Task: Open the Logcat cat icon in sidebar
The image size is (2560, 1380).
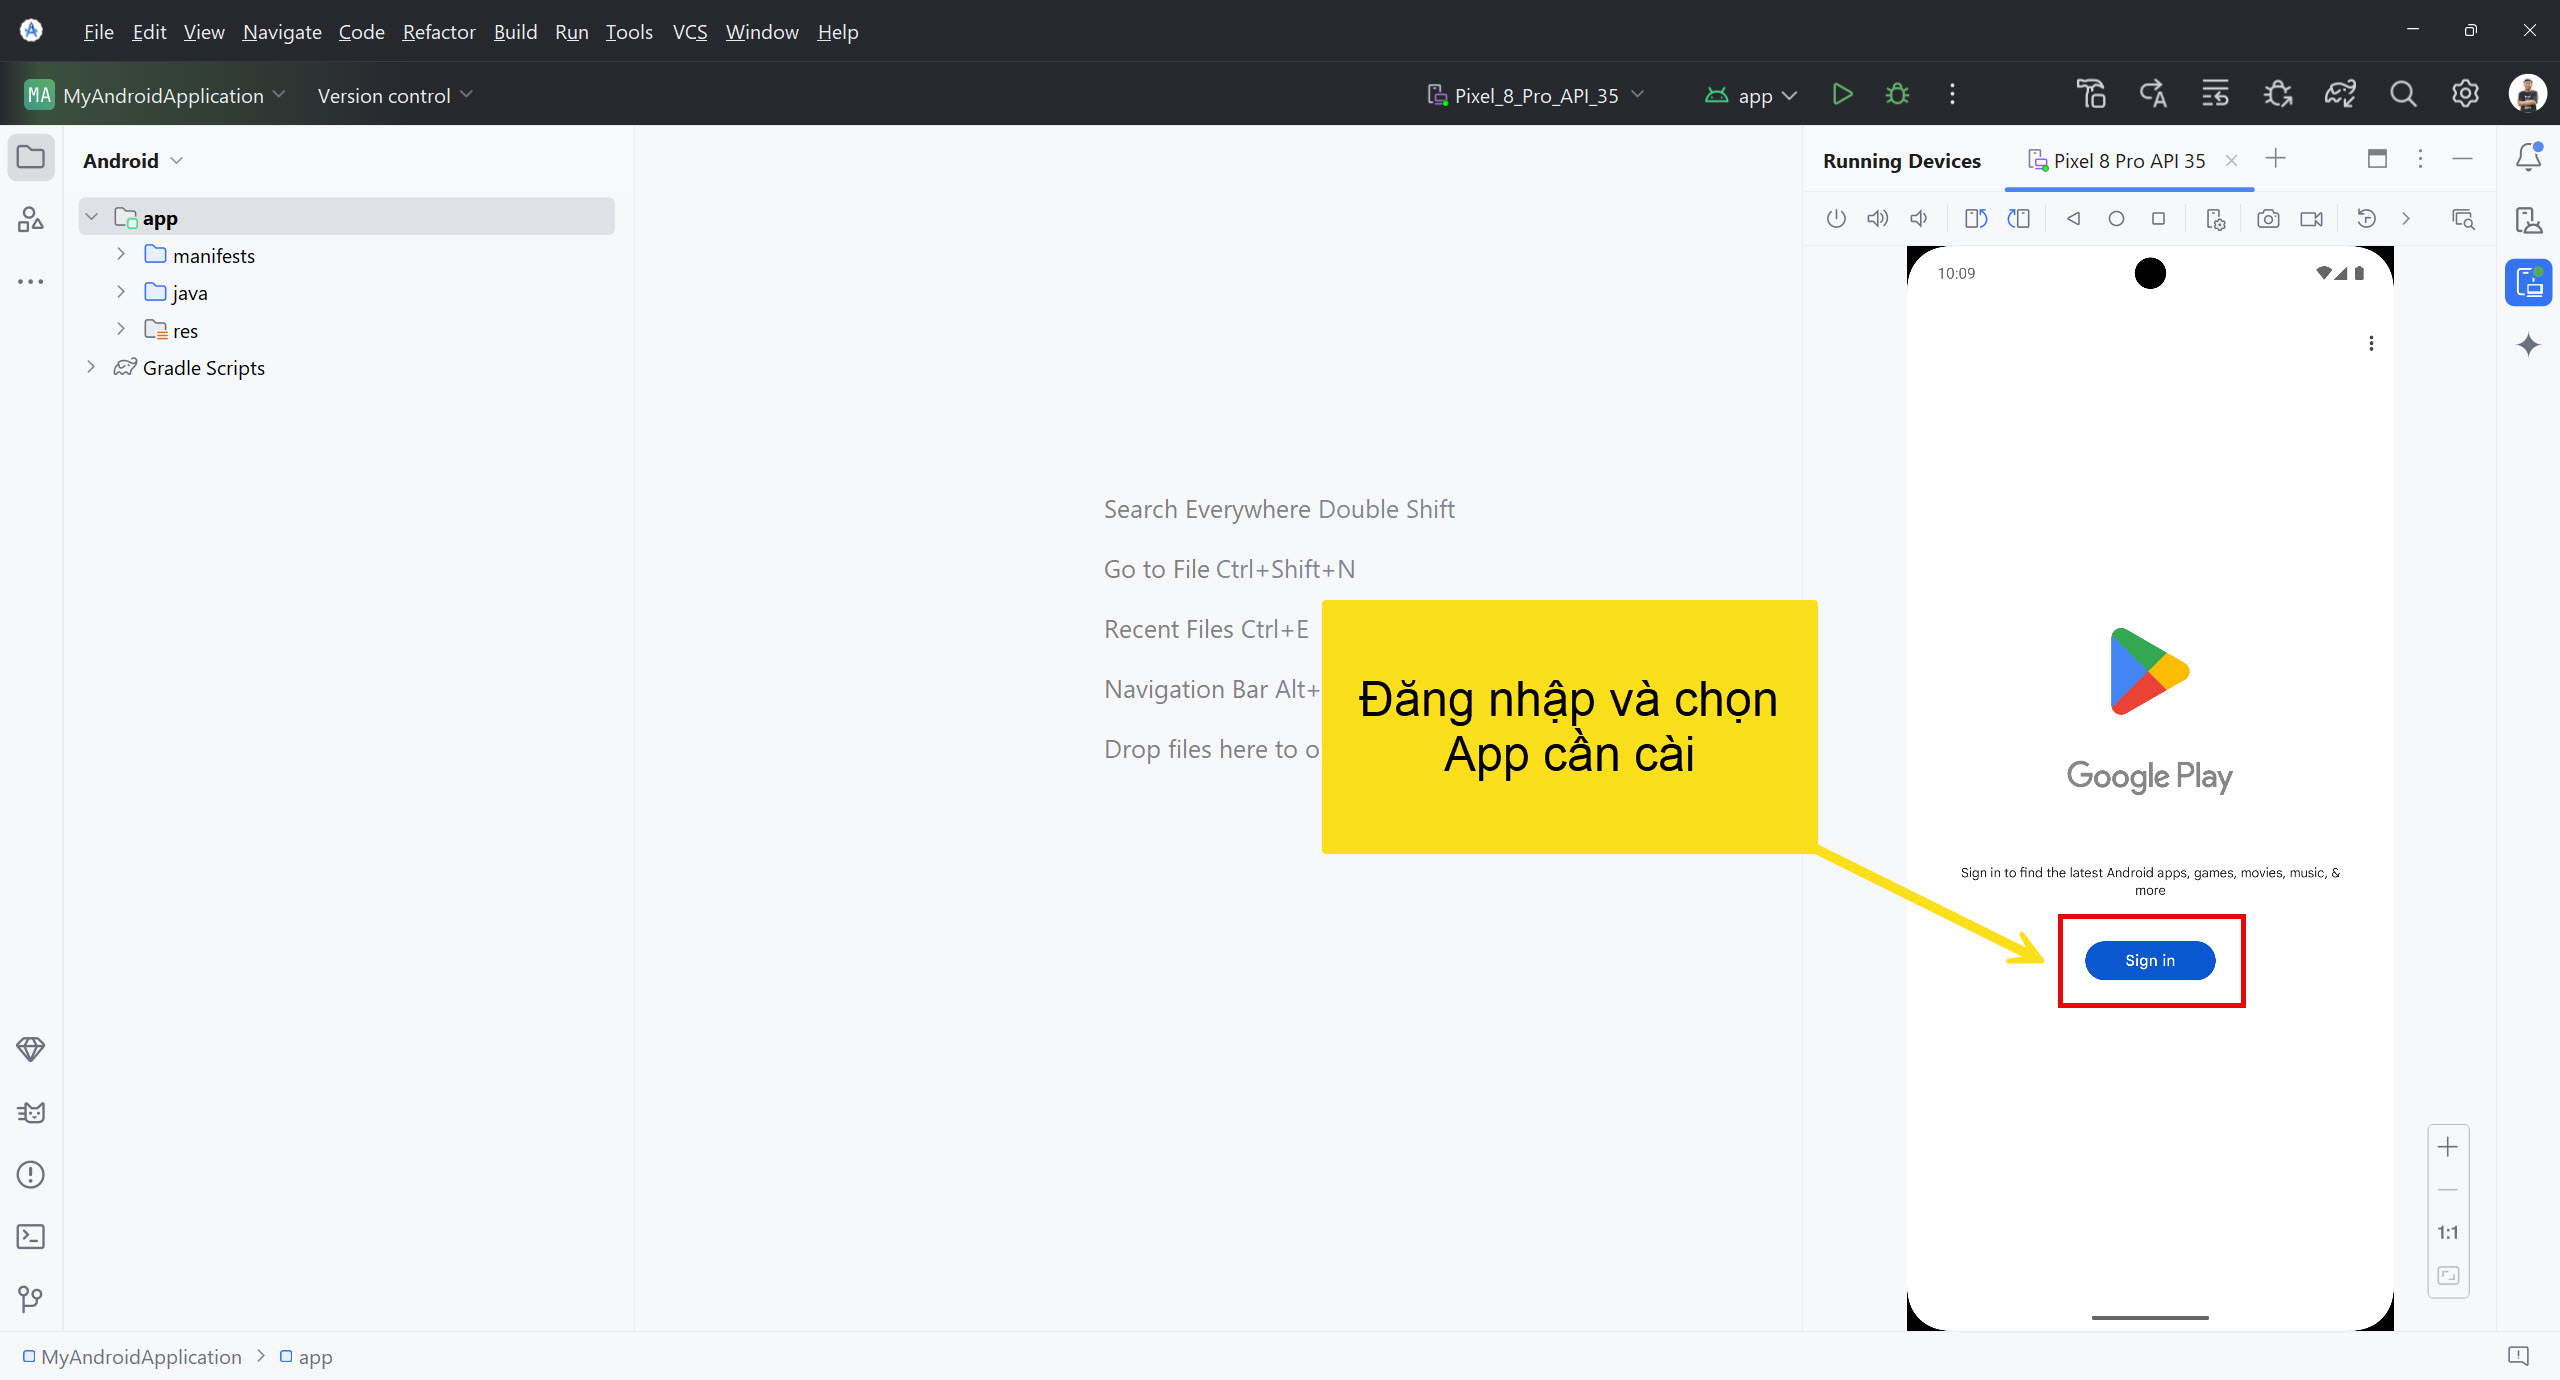Action: pyautogui.click(x=31, y=1112)
